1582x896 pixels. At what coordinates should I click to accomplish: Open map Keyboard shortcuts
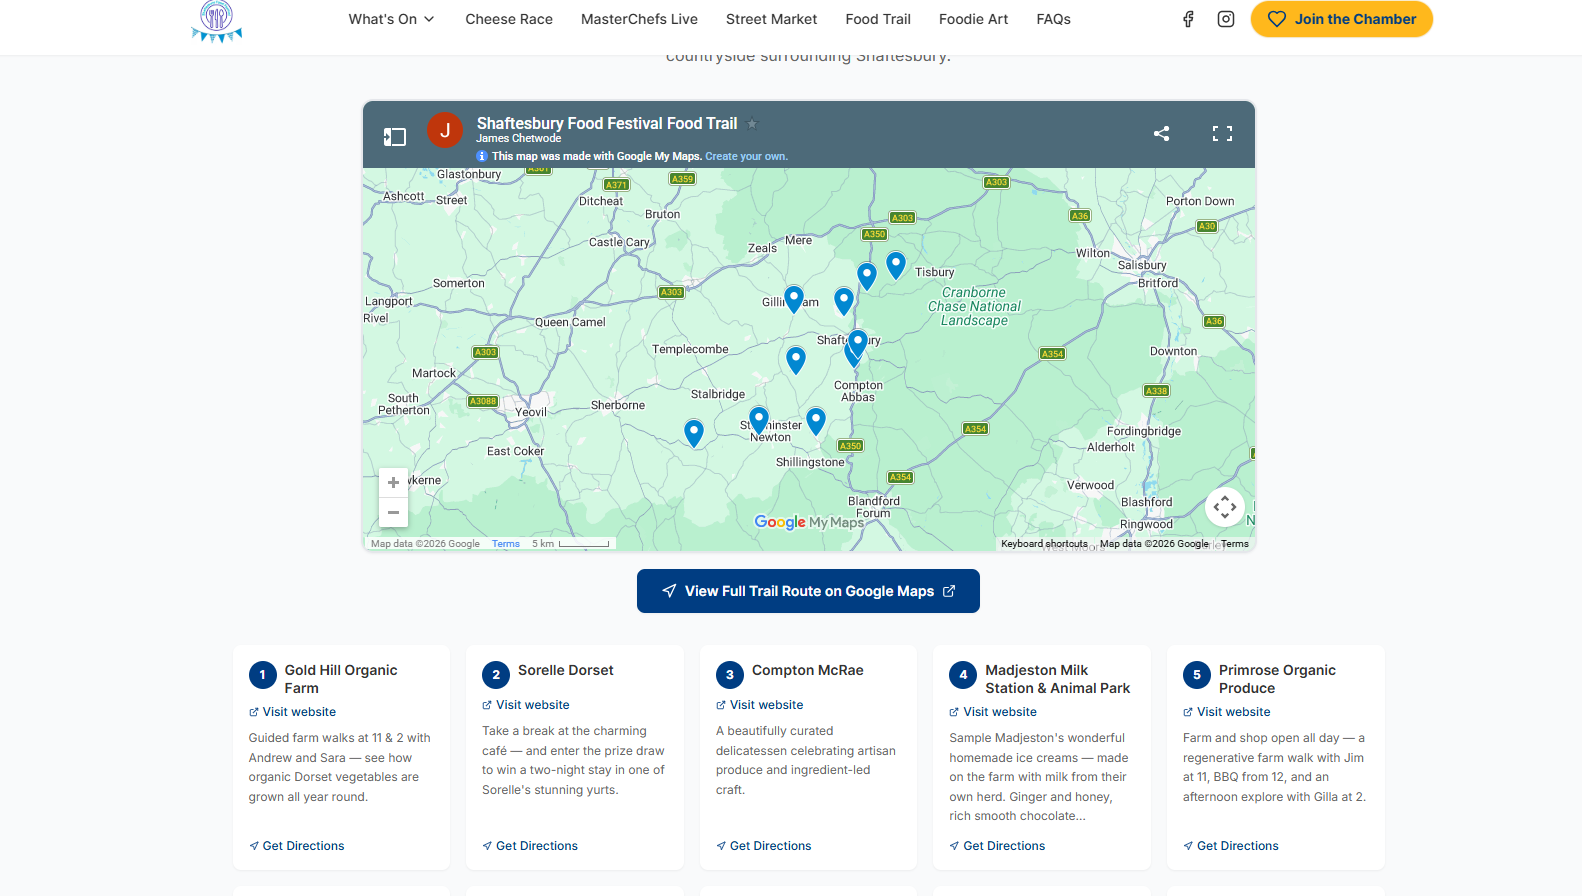(1044, 544)
